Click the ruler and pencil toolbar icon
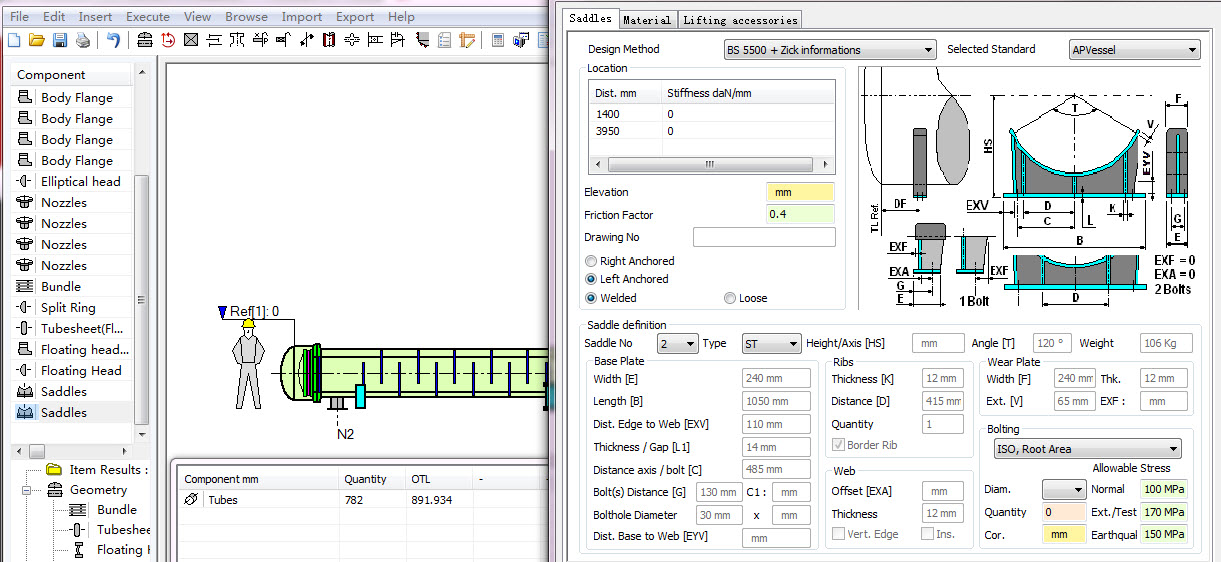 (467, 40)
